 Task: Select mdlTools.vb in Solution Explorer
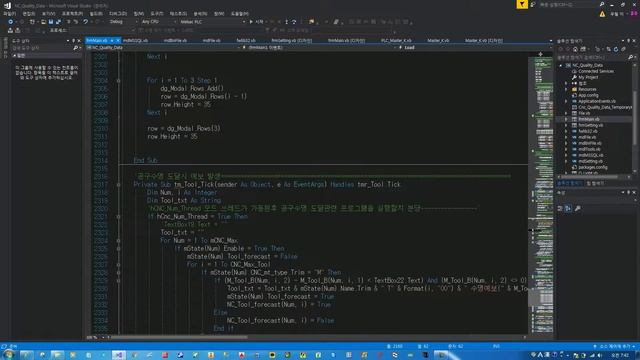tap(589, 149)
